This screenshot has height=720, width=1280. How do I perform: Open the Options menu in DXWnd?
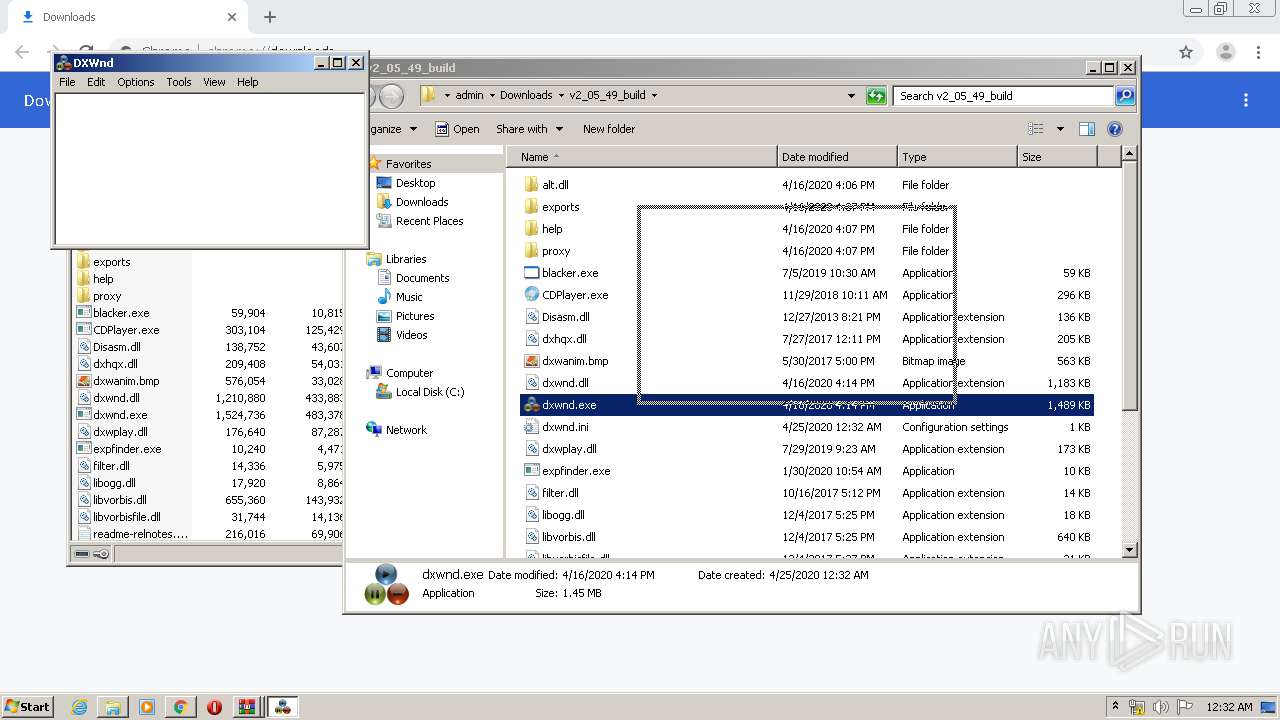(136, 82)
